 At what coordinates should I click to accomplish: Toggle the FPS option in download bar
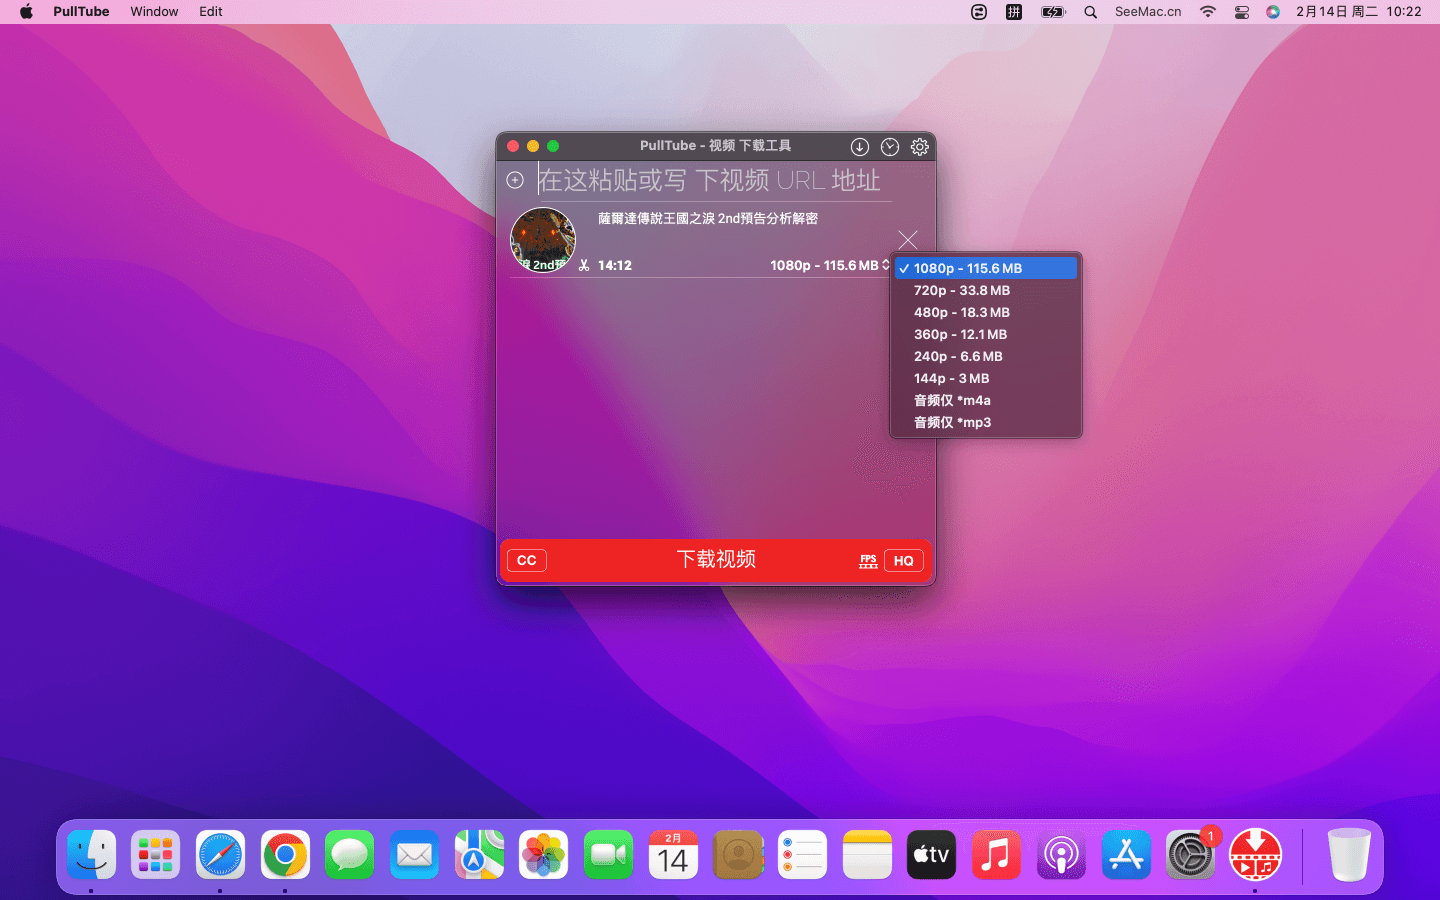868,561
